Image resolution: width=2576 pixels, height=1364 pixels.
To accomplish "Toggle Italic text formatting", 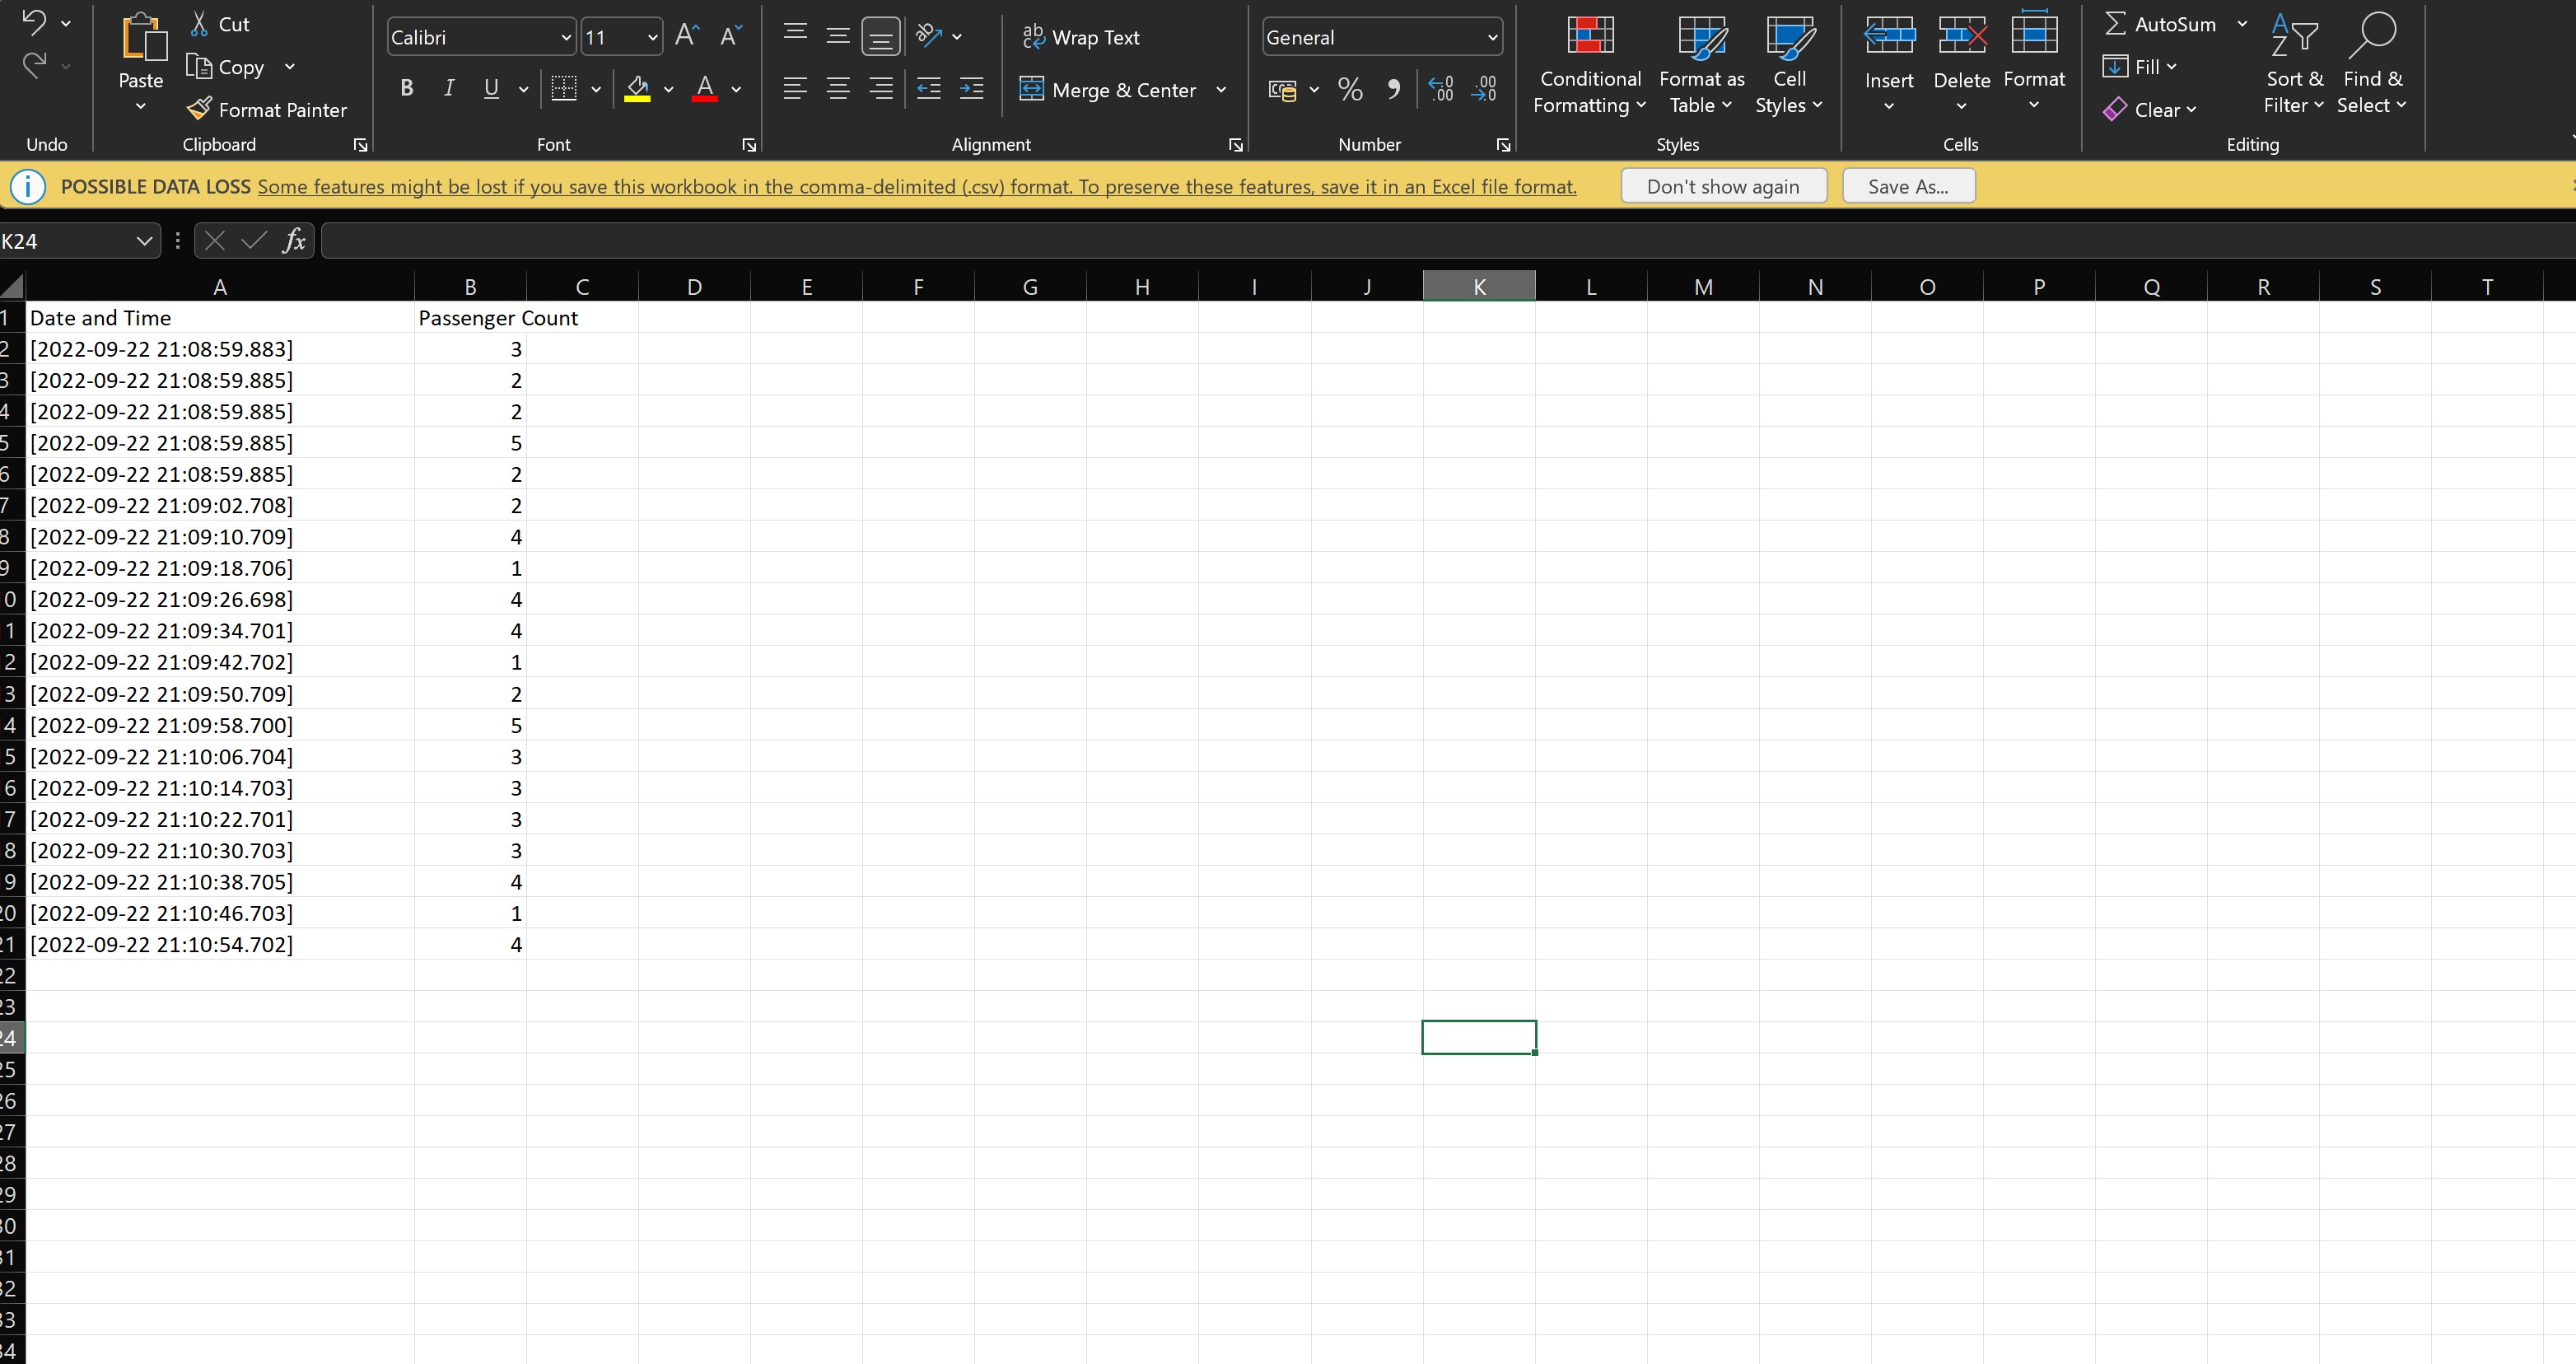I will (x=448, y=89).
